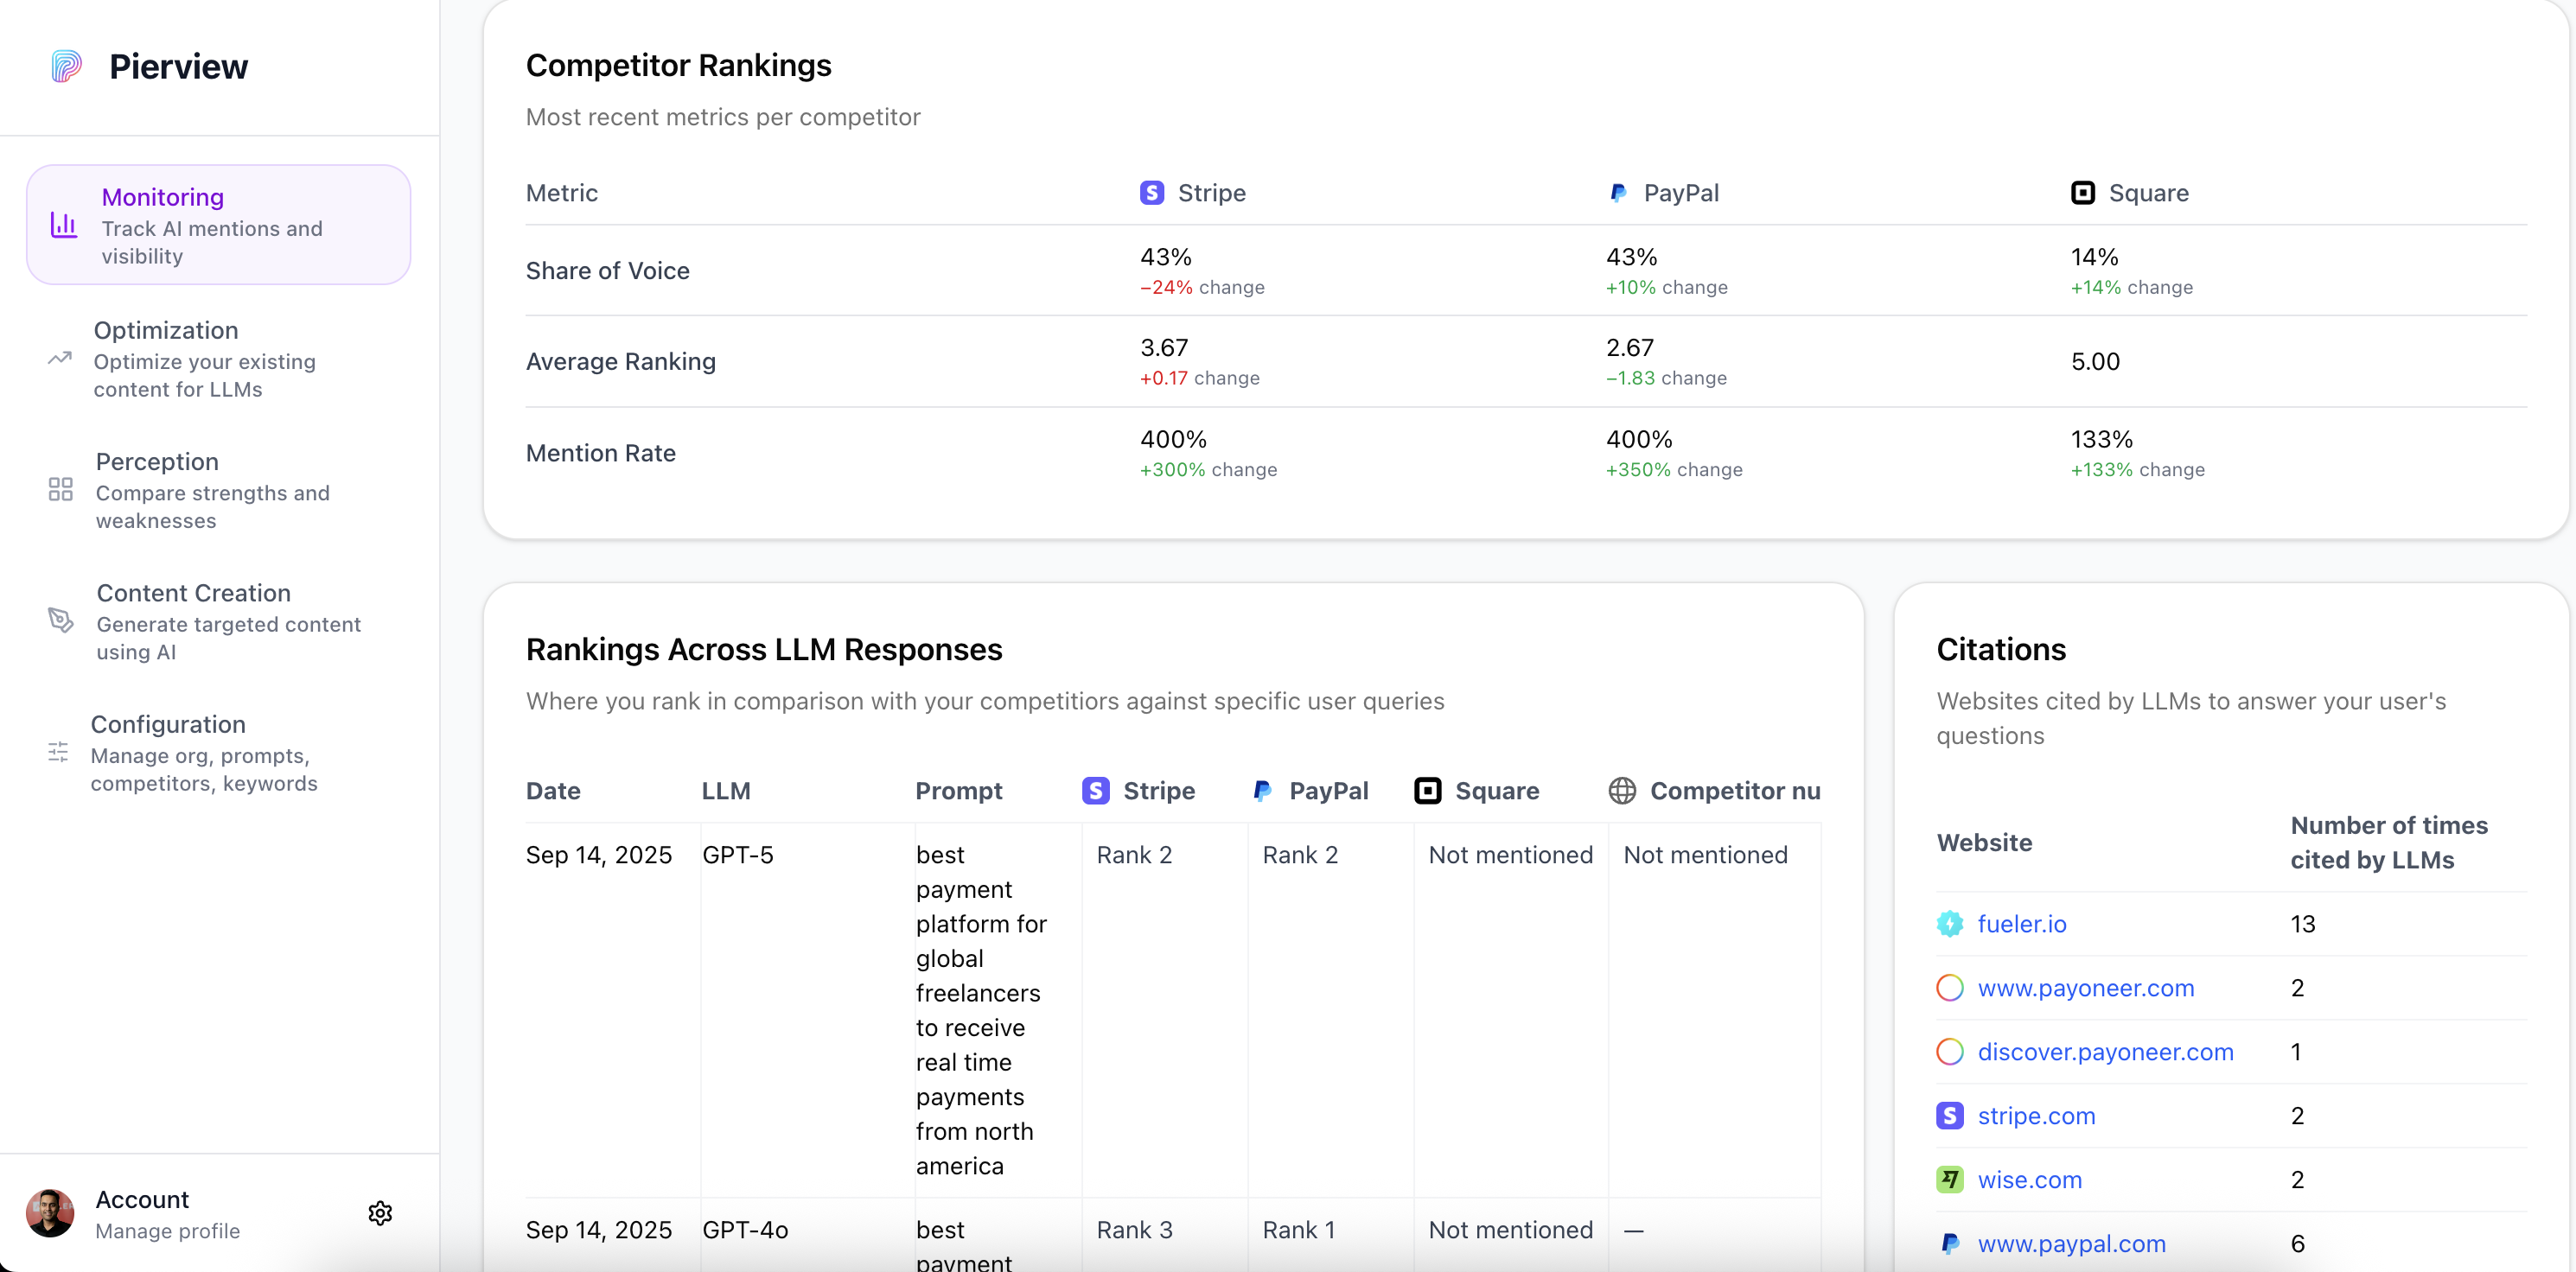The image size is (2576, 1272).
Task: Open account settings gear icon
Action: click(x=380, y=1213)
